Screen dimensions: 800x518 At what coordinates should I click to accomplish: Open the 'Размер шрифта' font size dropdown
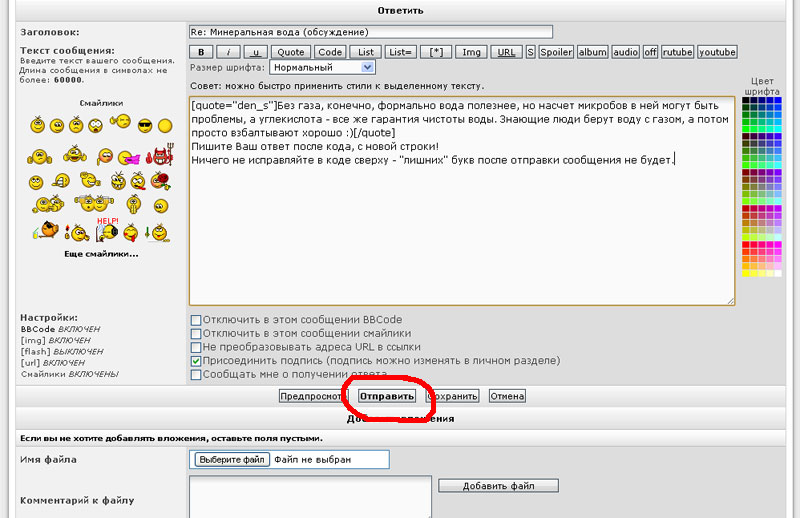click(322, 67)
